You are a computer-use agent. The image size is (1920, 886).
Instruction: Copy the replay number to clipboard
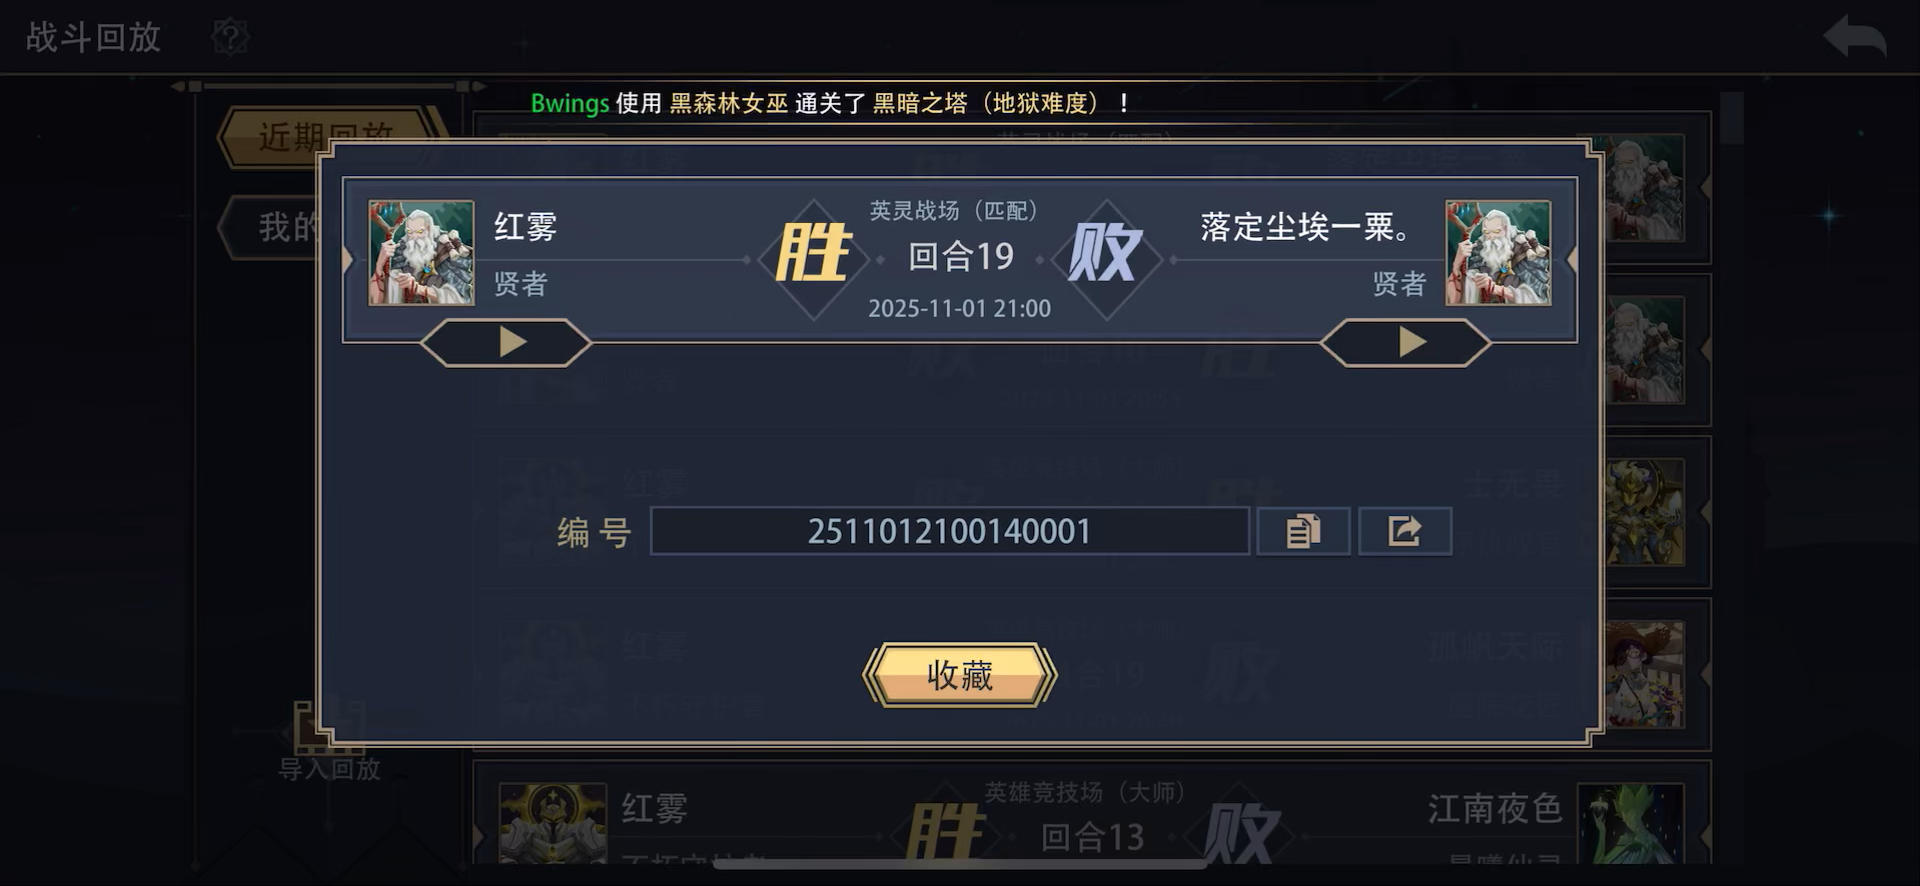point(1303,531)
